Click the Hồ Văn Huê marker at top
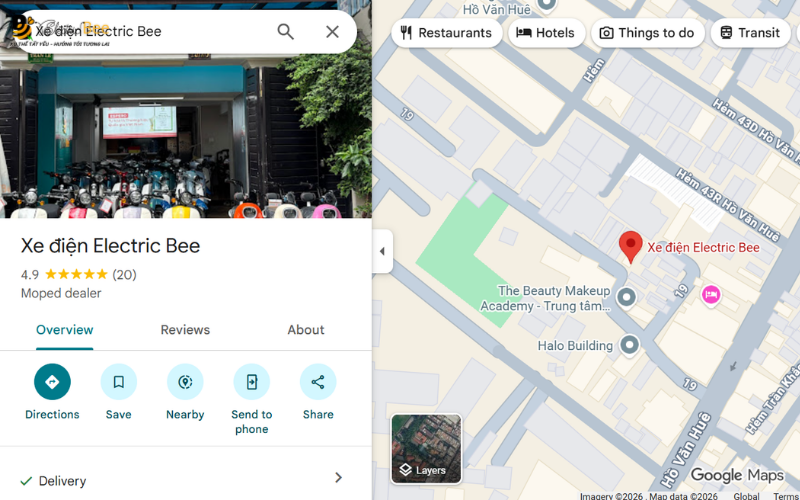The width and height of the screenshot is (800, 500). point(547,5)
